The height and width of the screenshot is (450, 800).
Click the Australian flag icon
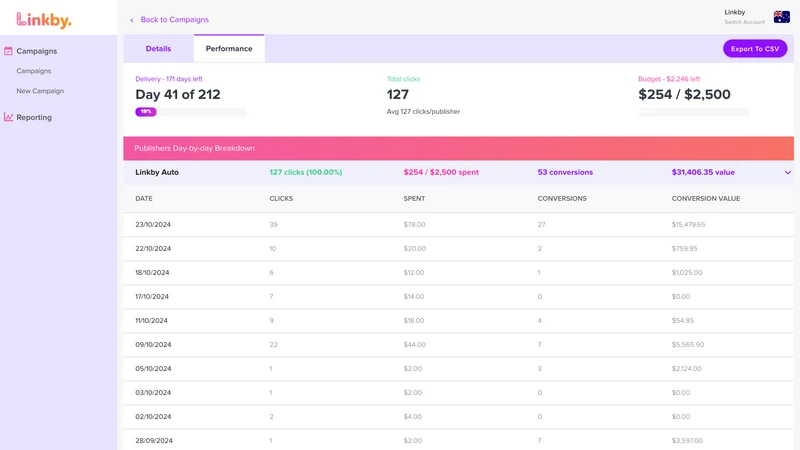(781, 17)
